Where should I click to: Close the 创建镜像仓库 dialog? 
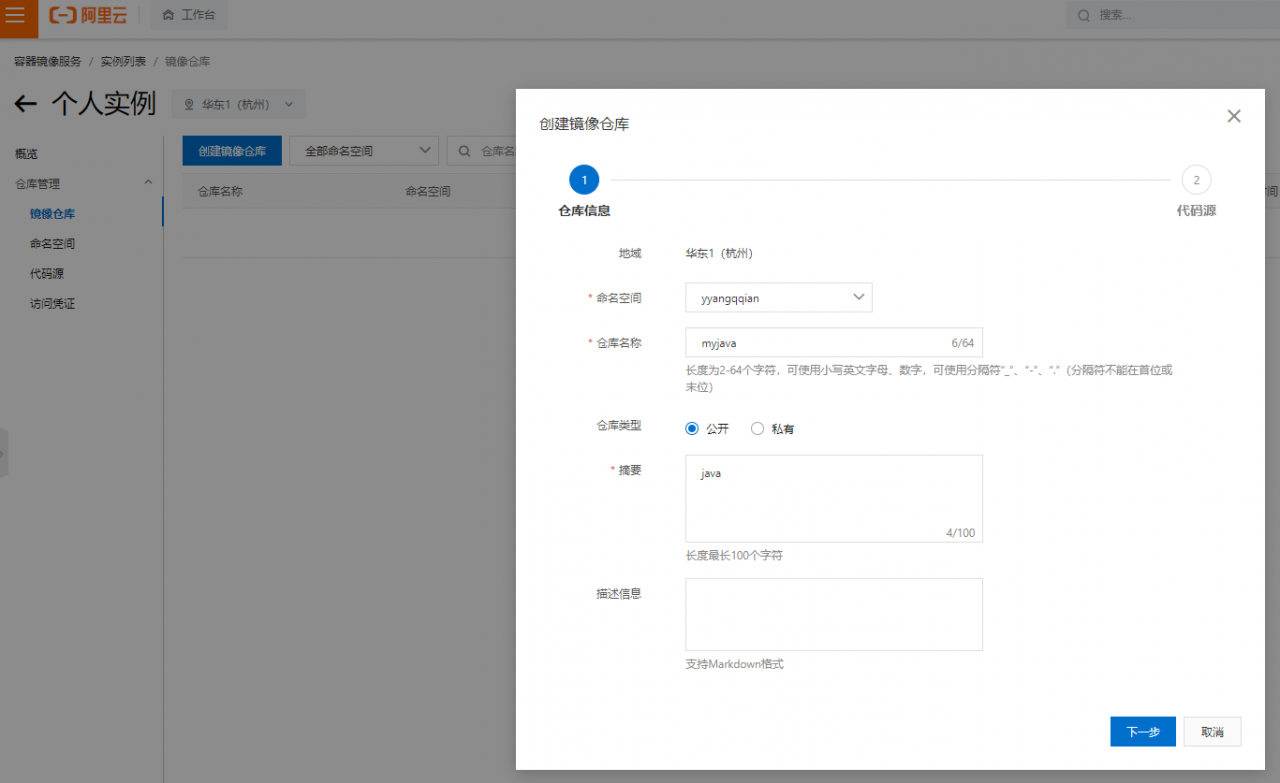tap(1233, 115)
